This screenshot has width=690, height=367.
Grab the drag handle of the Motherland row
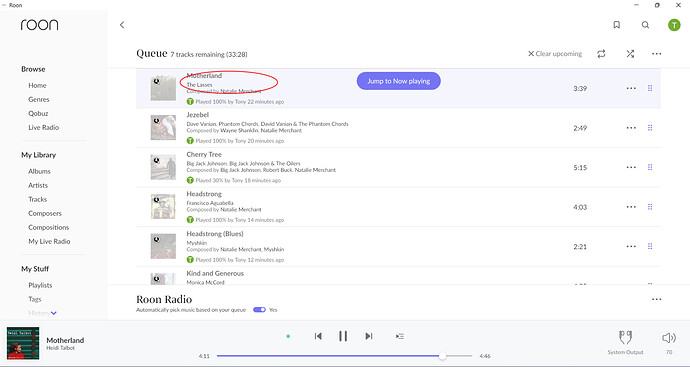650,88
